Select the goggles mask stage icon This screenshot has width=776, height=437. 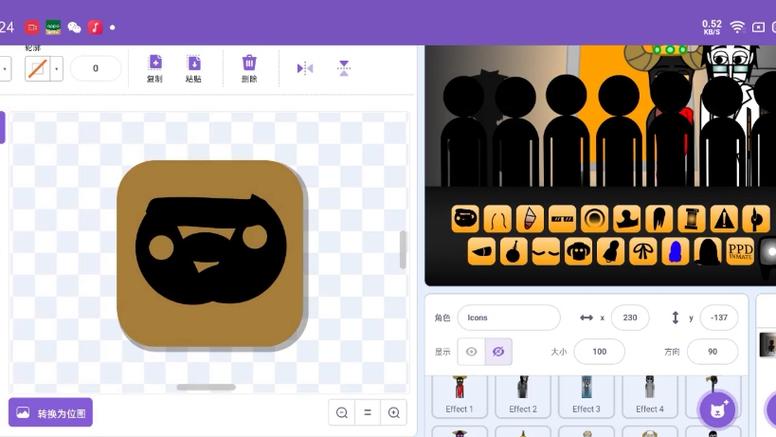click(465, 218)
